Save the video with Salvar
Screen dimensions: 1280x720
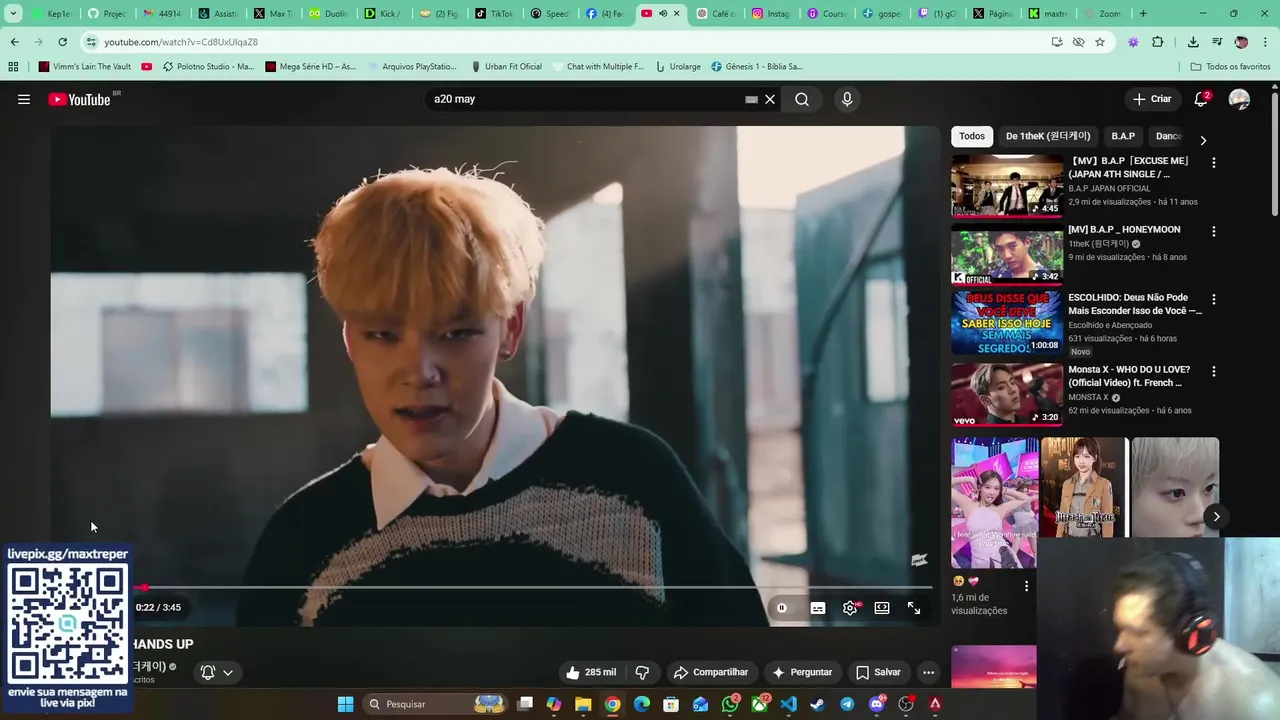[x=878, y=672]
